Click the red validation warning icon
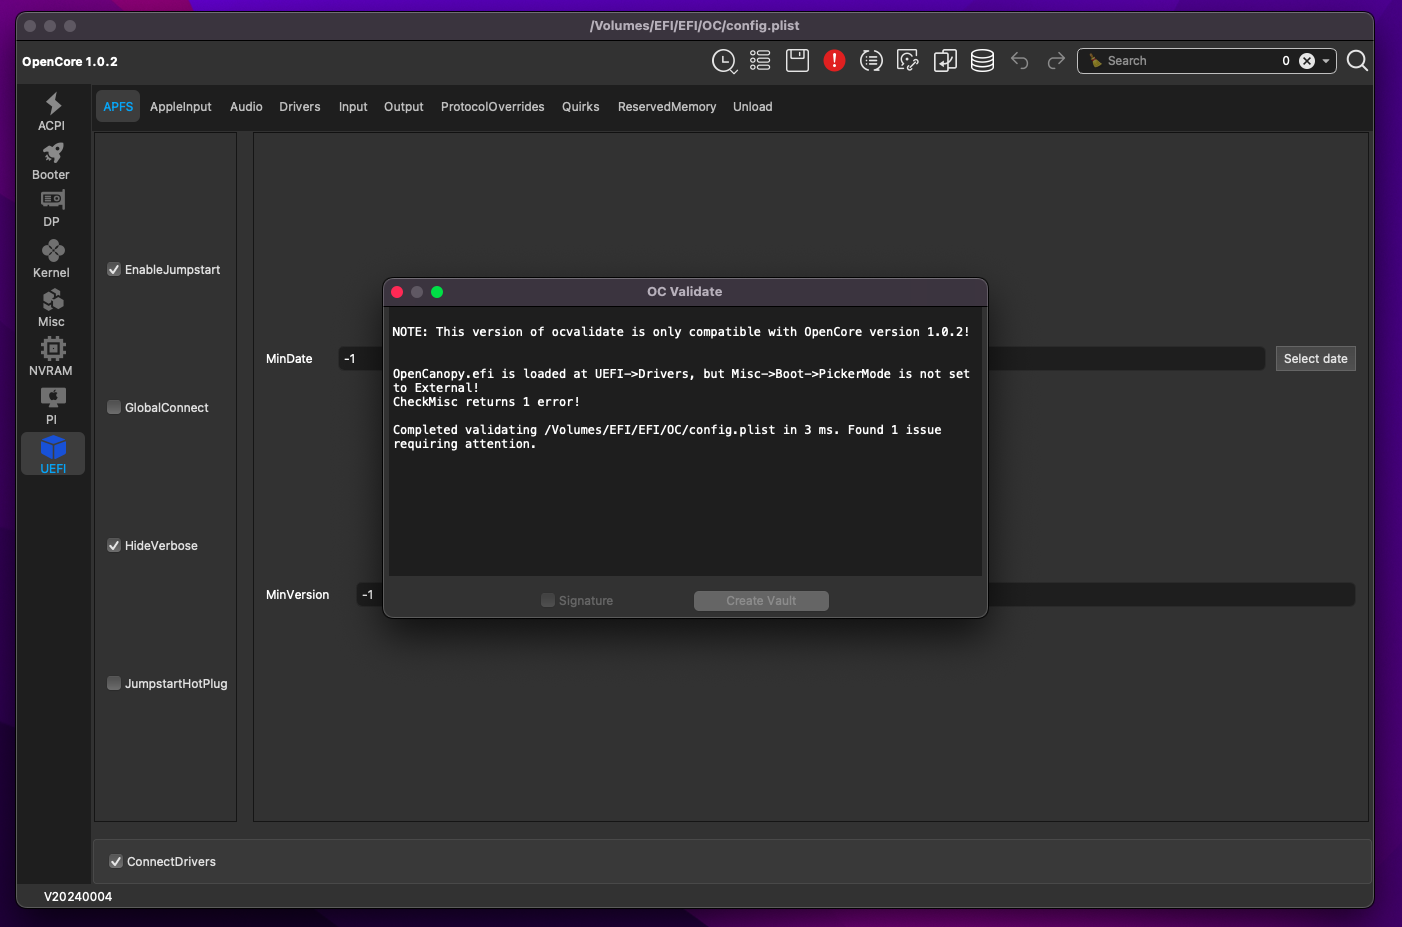The height and width of the screenshot is (927, 1402). coord(834,61)
